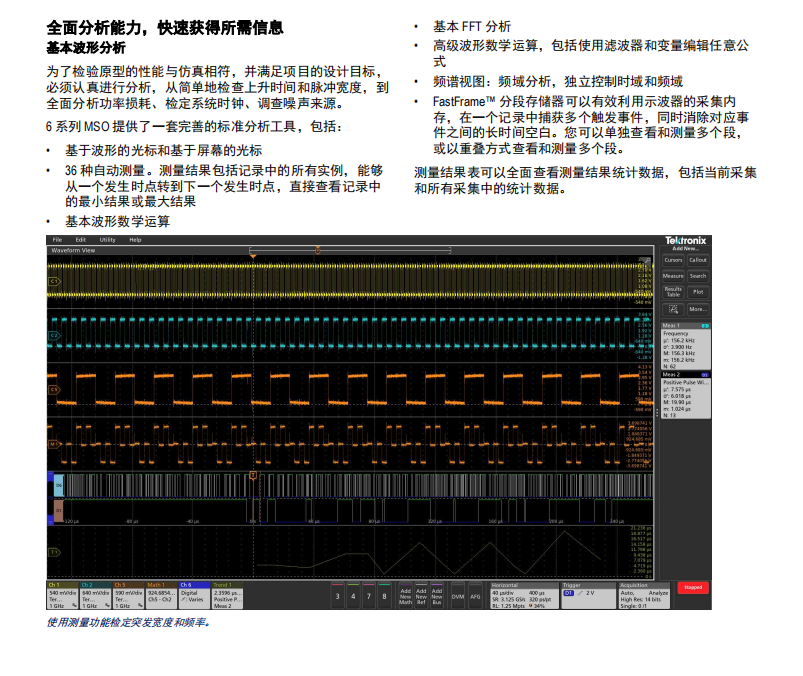Open the Utility menu
Viewport: 803px width, 676px height.
click(x=108, y=240)
